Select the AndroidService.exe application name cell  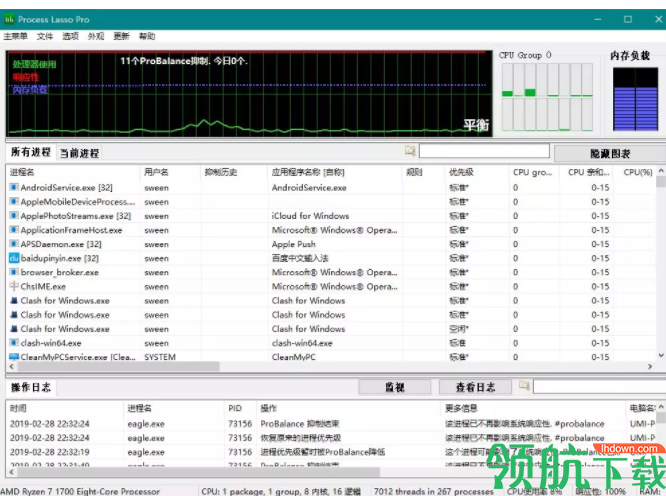click(309, 188)
